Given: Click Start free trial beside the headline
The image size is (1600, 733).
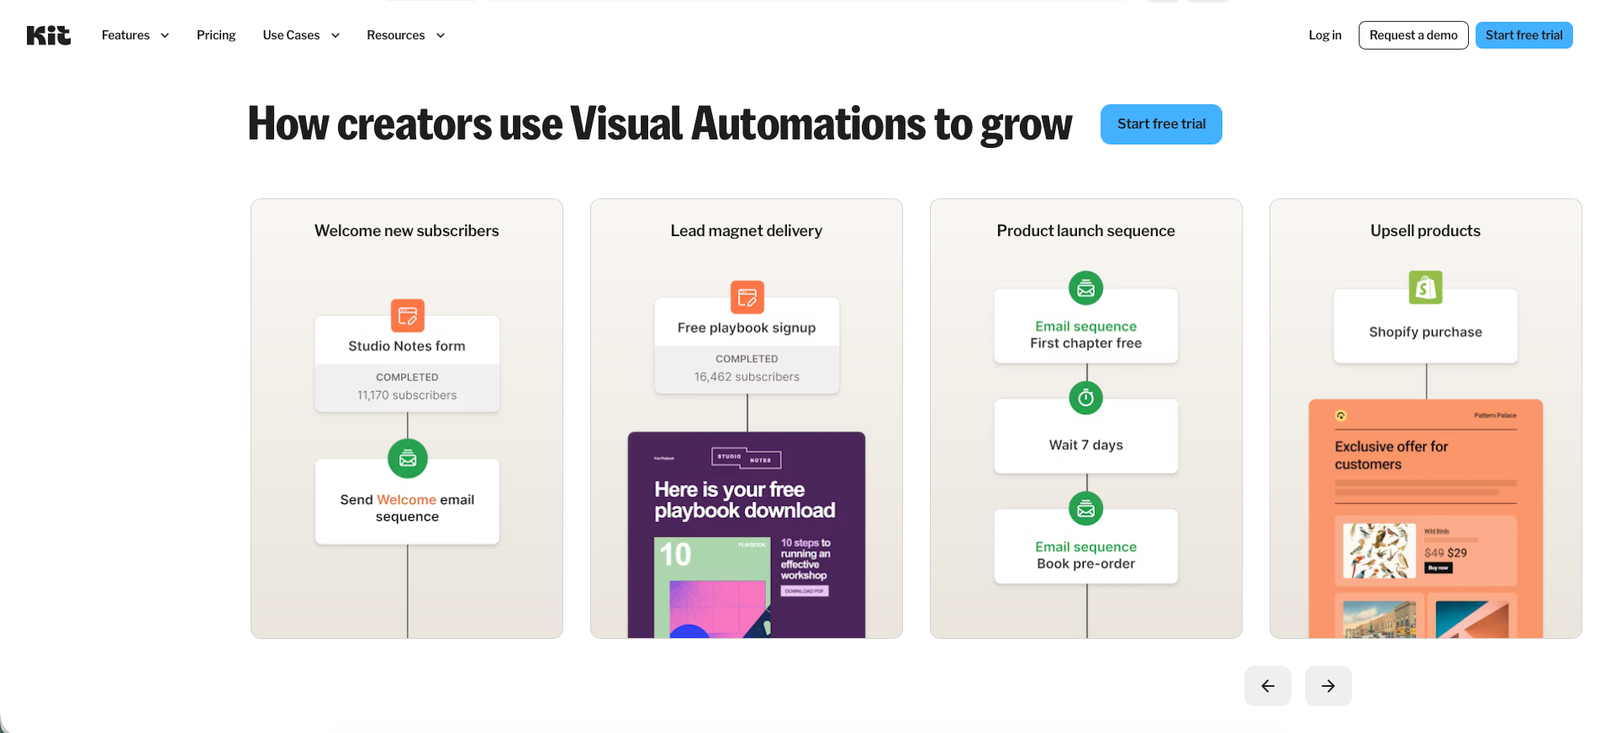Looking at the screenshot, I should click(1161, 124).
